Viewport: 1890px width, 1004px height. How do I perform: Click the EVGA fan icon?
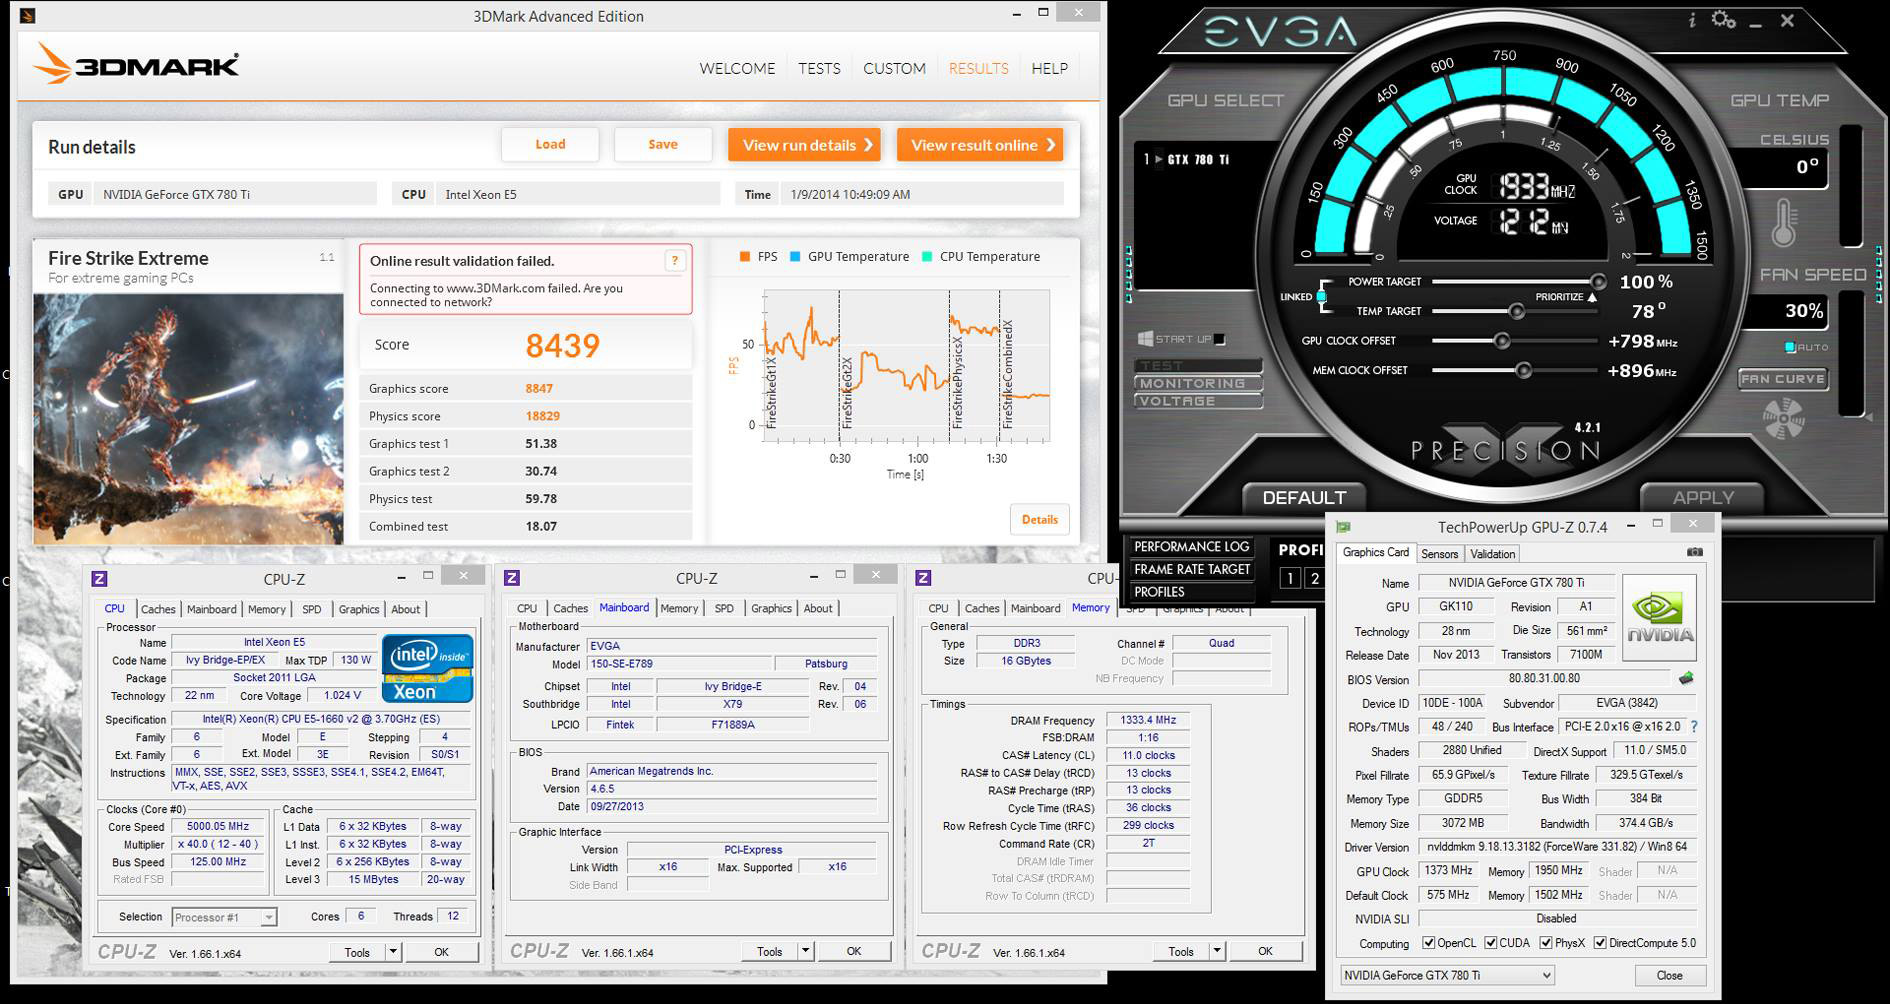1783,419
